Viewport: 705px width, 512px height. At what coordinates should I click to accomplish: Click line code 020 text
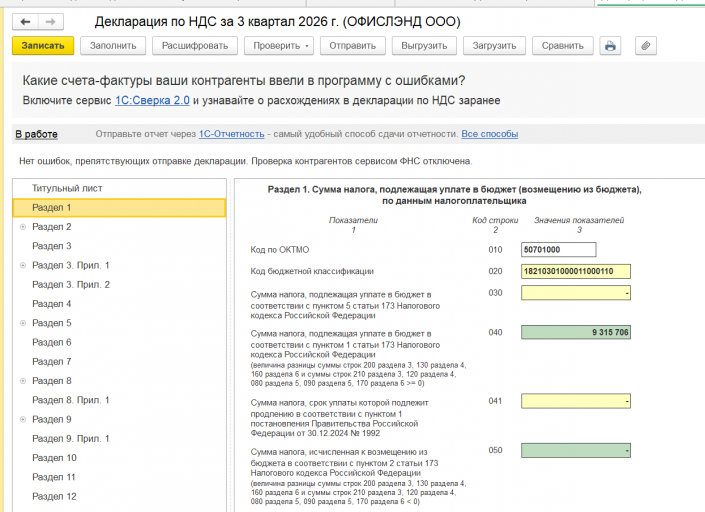(x=495, y=272)
